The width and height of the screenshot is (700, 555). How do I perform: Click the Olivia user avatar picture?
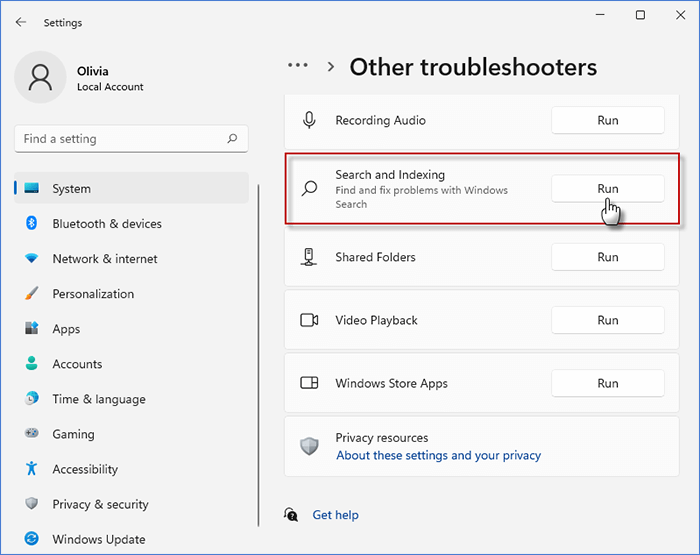pos(41,78)
